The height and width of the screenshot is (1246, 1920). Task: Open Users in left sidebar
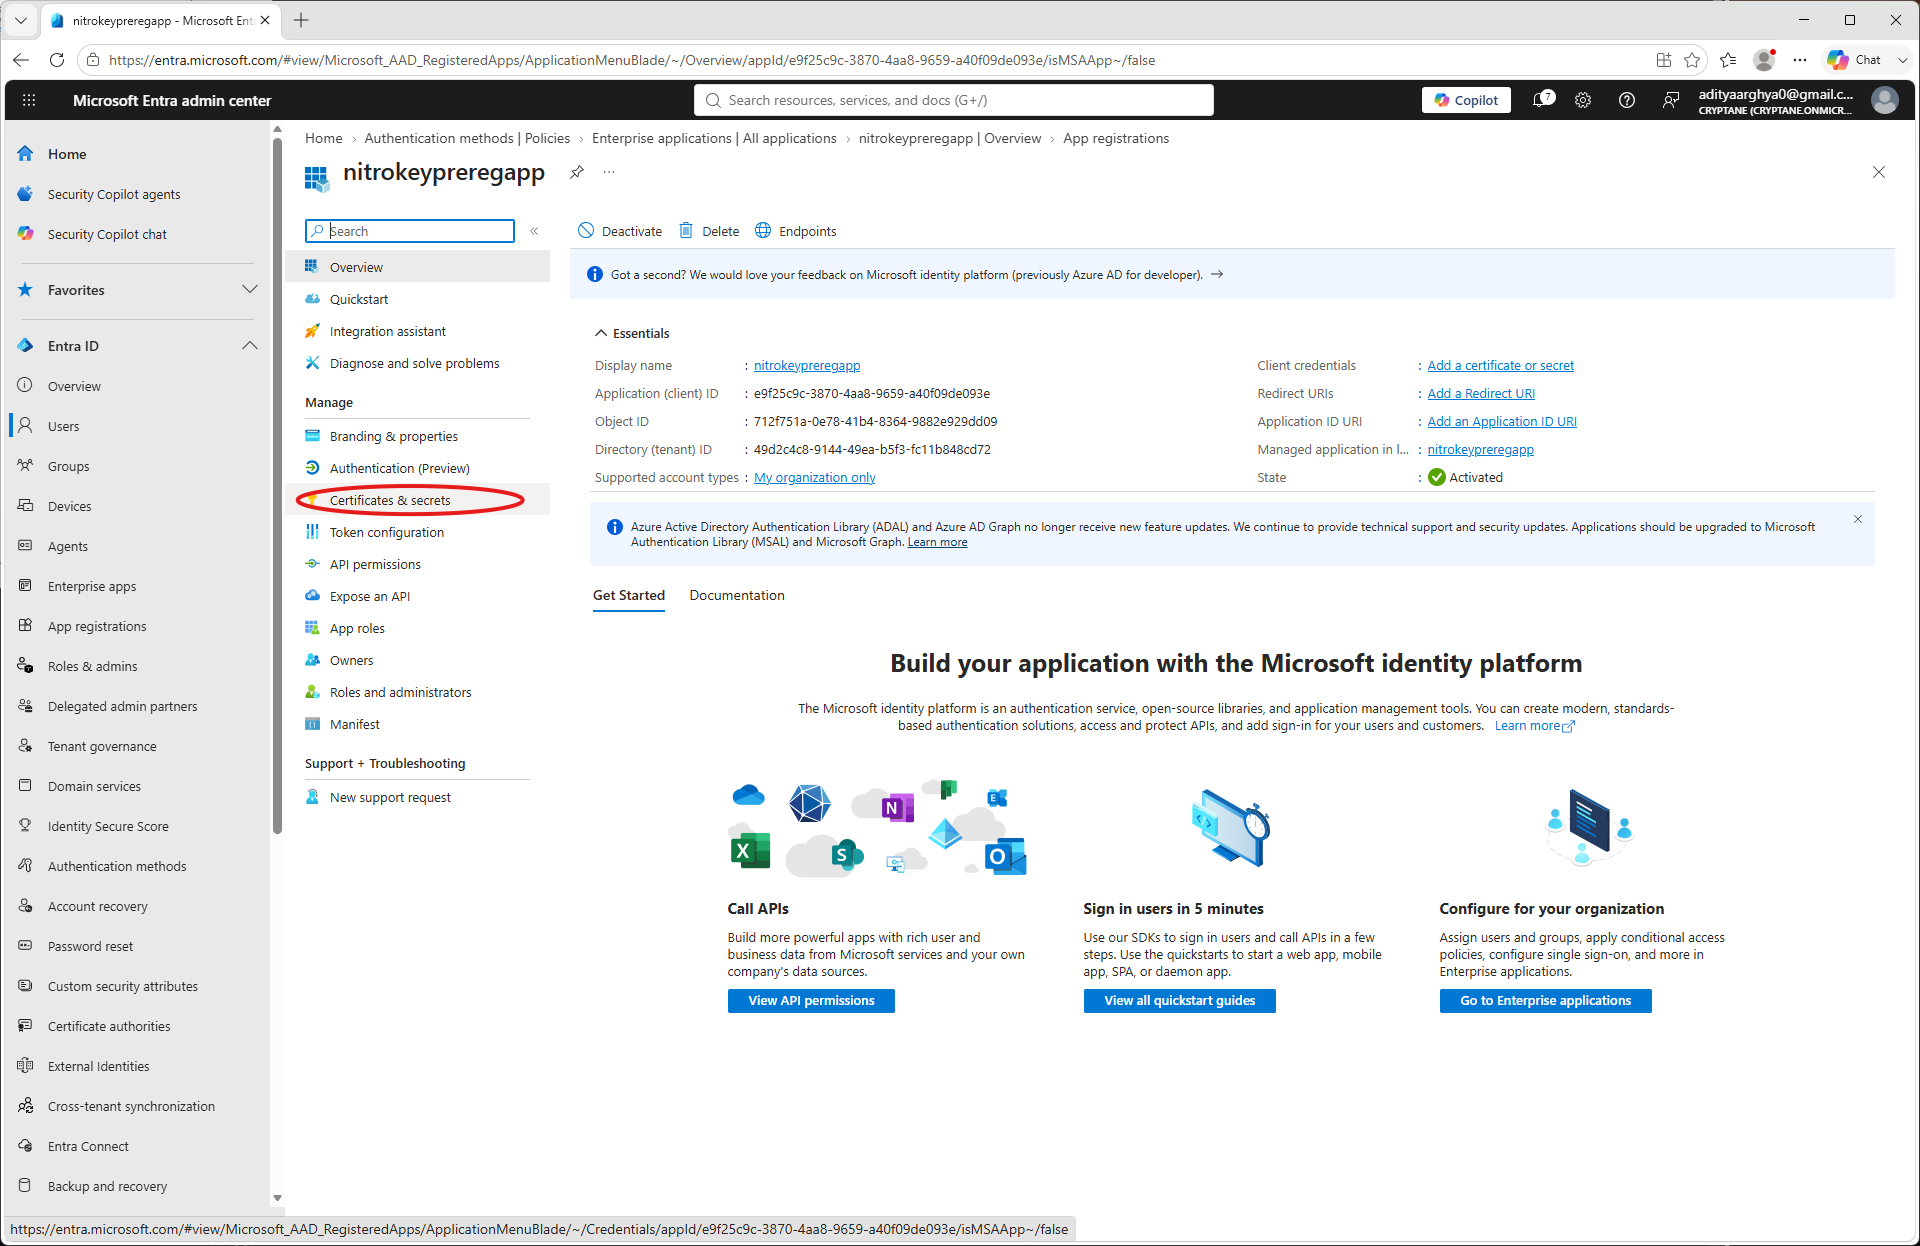coord(136,426)
